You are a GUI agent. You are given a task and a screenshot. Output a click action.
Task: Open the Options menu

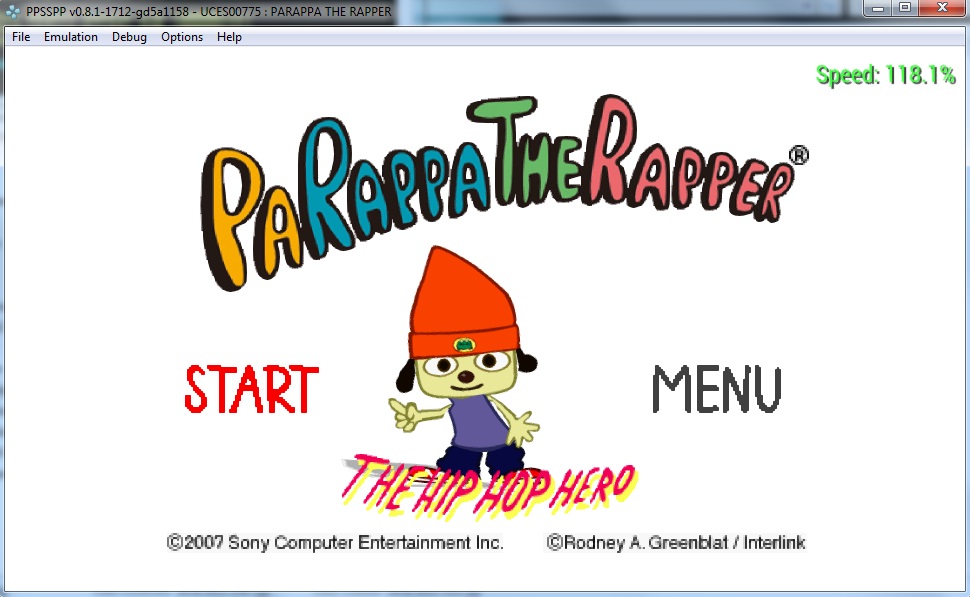click(x=182, y=37)
